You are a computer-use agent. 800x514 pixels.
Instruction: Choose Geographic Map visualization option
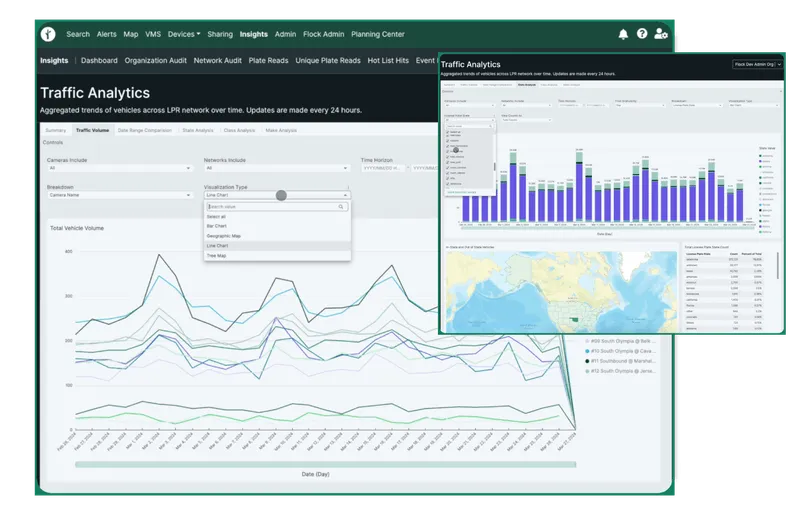(x=277, y=236)
